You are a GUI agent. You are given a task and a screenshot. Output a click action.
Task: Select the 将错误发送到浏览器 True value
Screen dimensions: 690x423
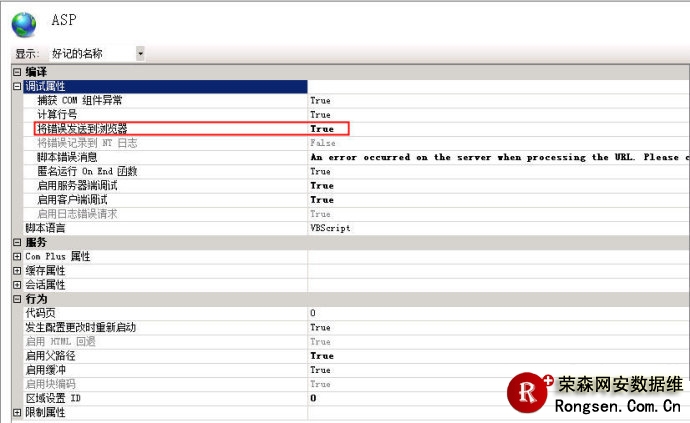tap(322, 129)
